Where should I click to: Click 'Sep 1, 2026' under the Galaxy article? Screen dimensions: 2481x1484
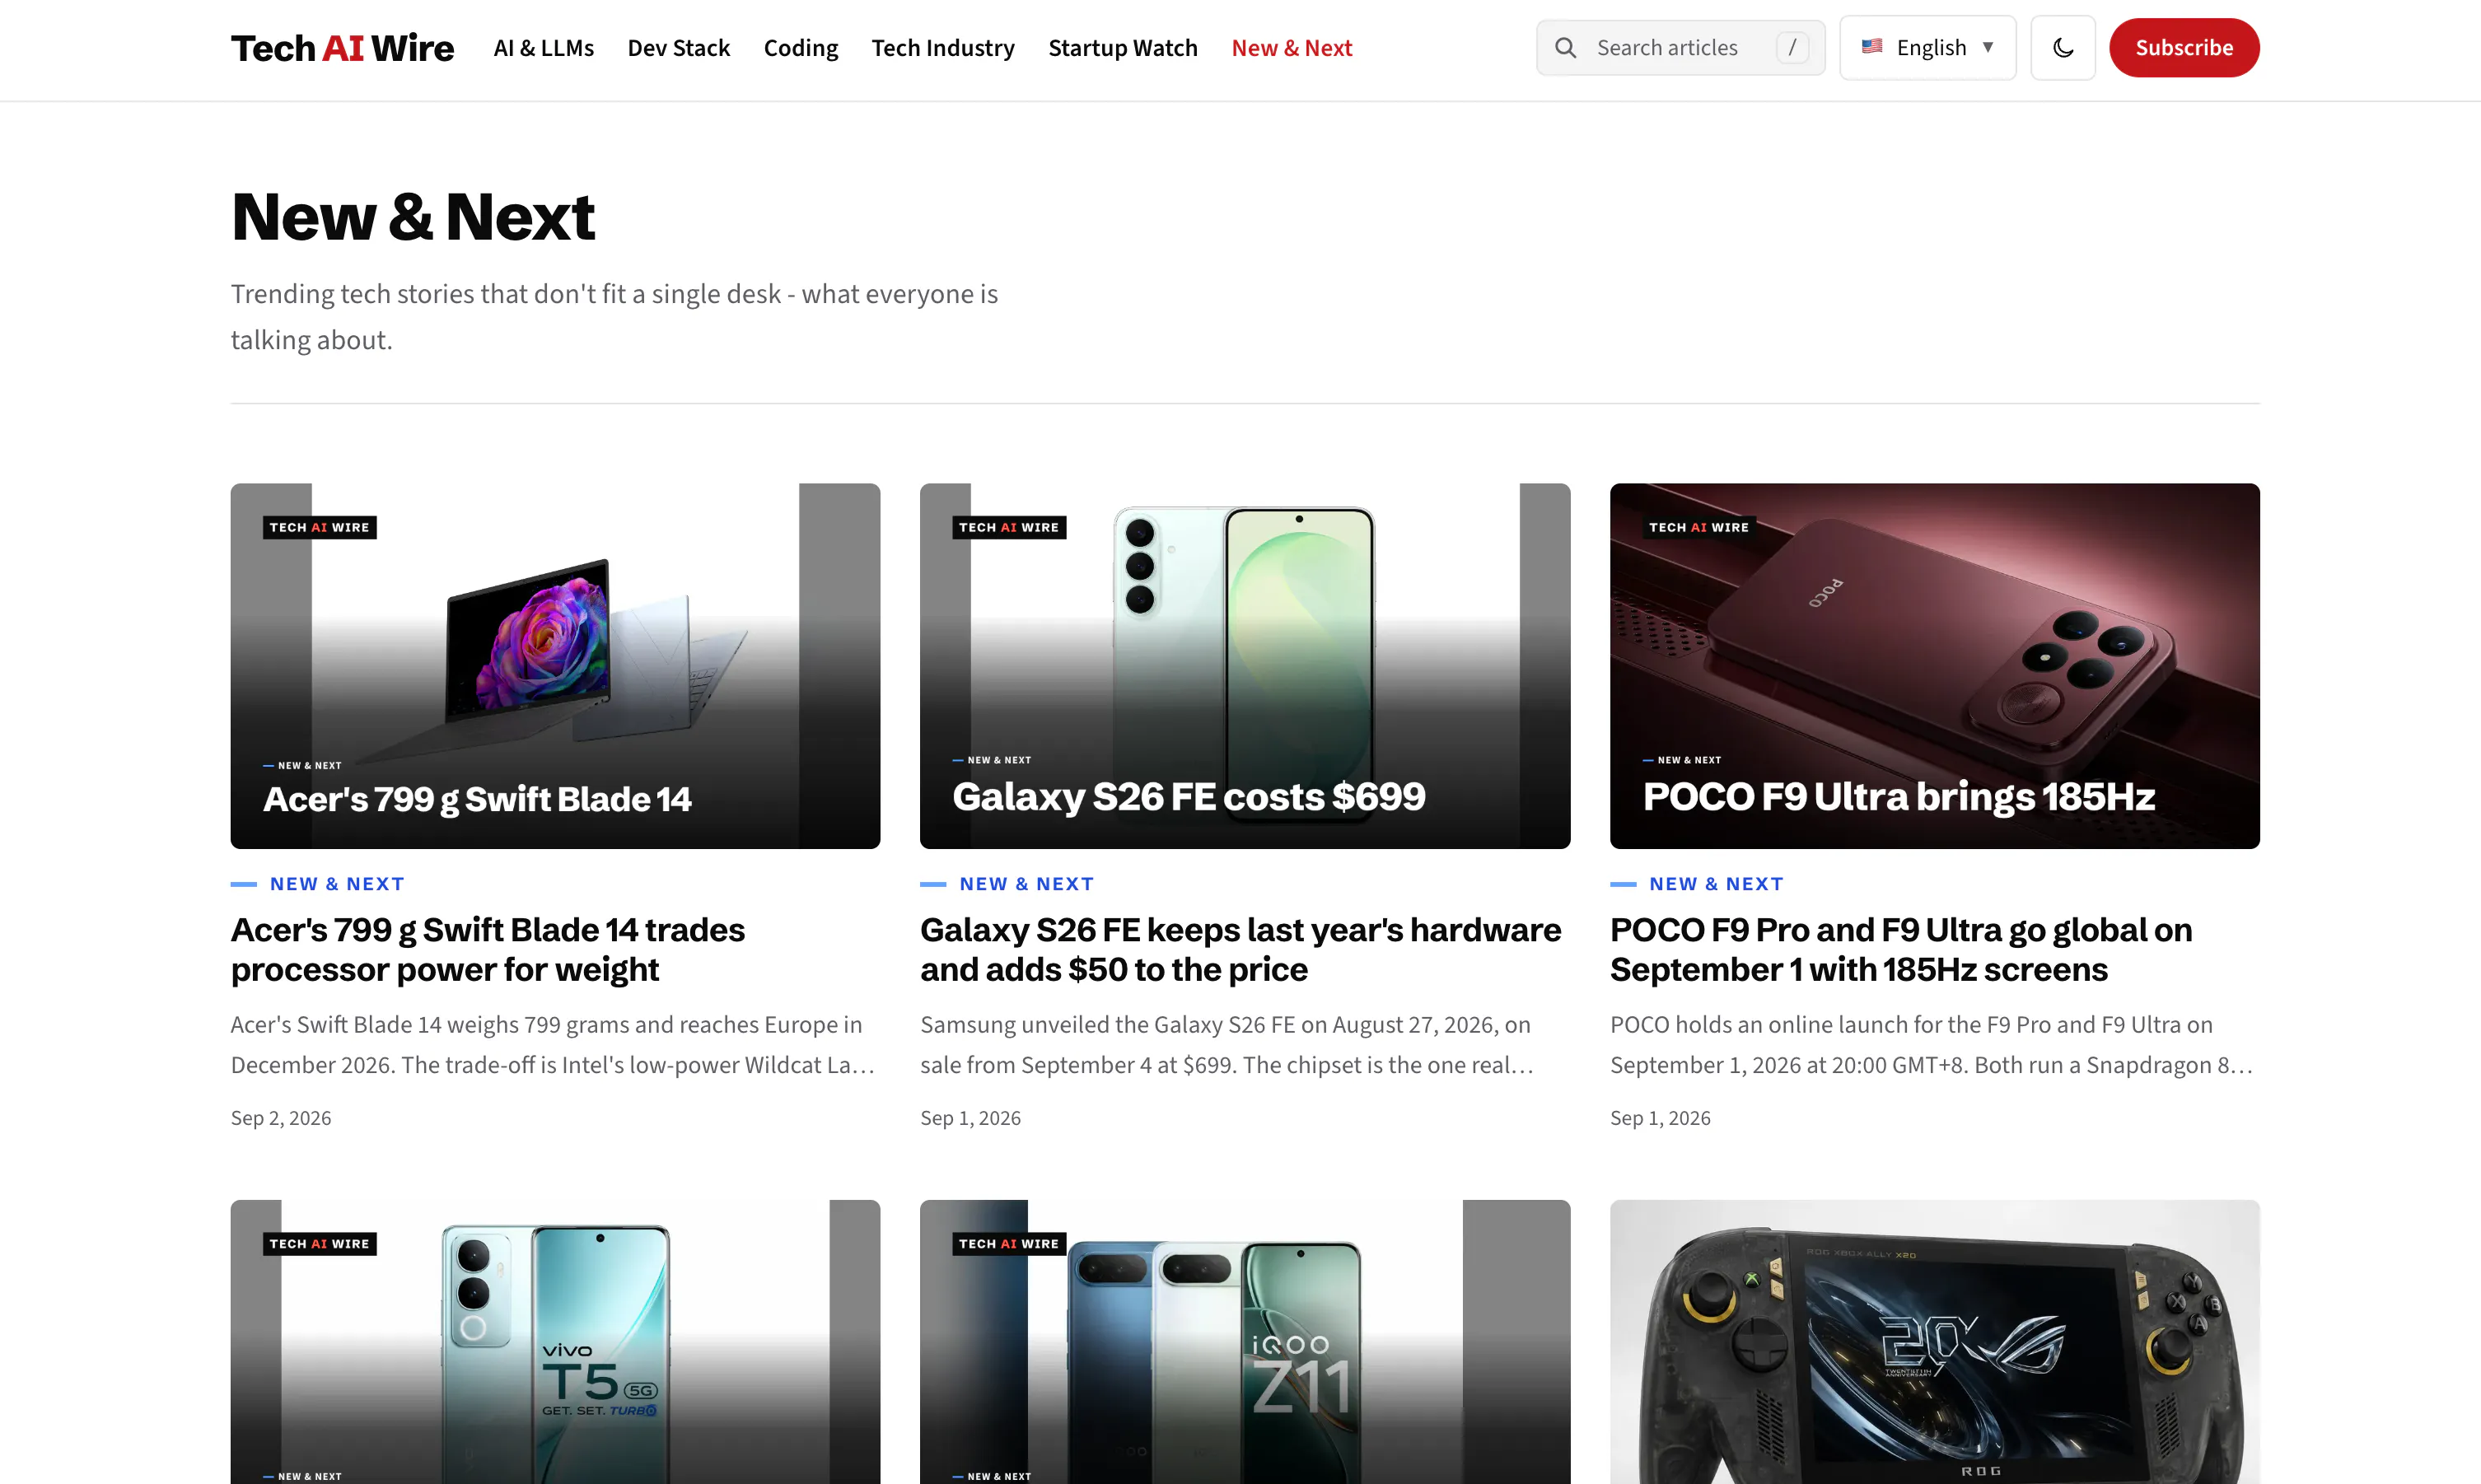pyautogui.click(x=970, y=1118)
